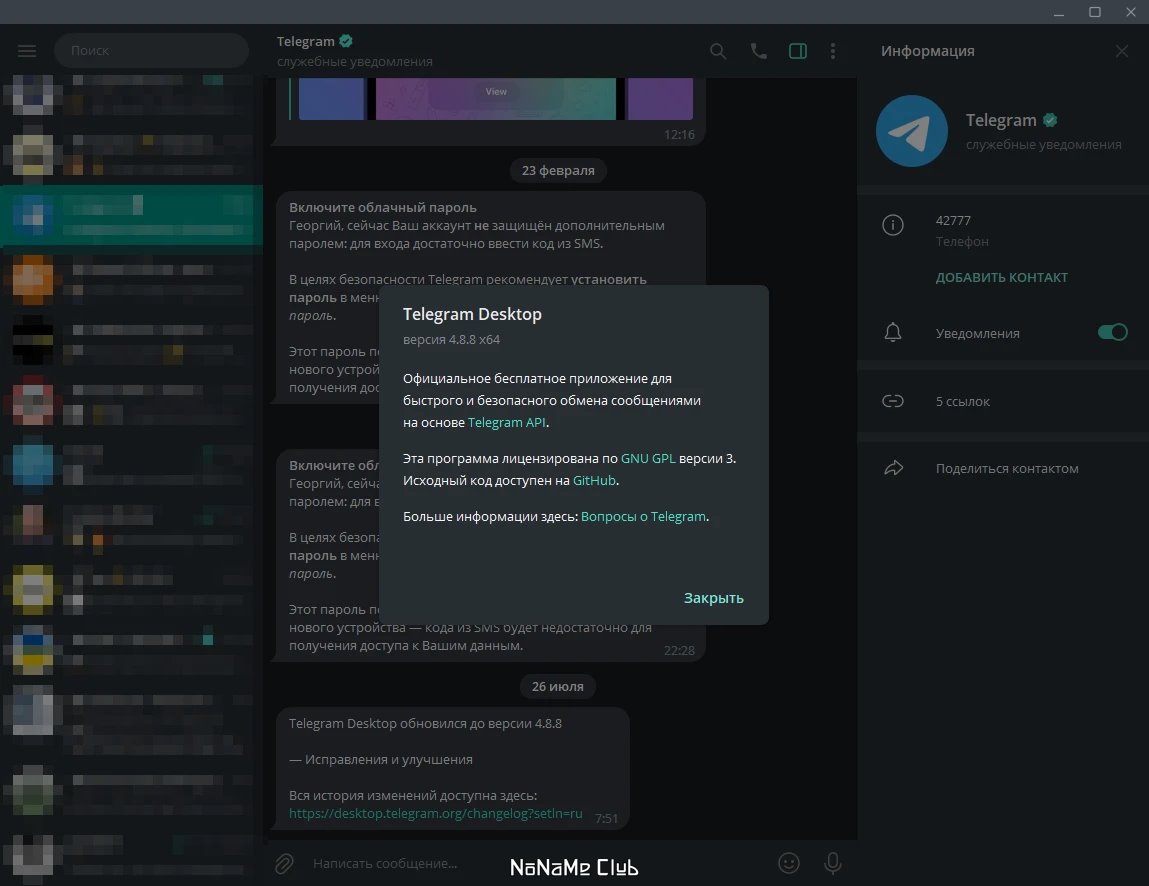
Task: Toggle the right info sidebar panel
Action: click(798, 51)
